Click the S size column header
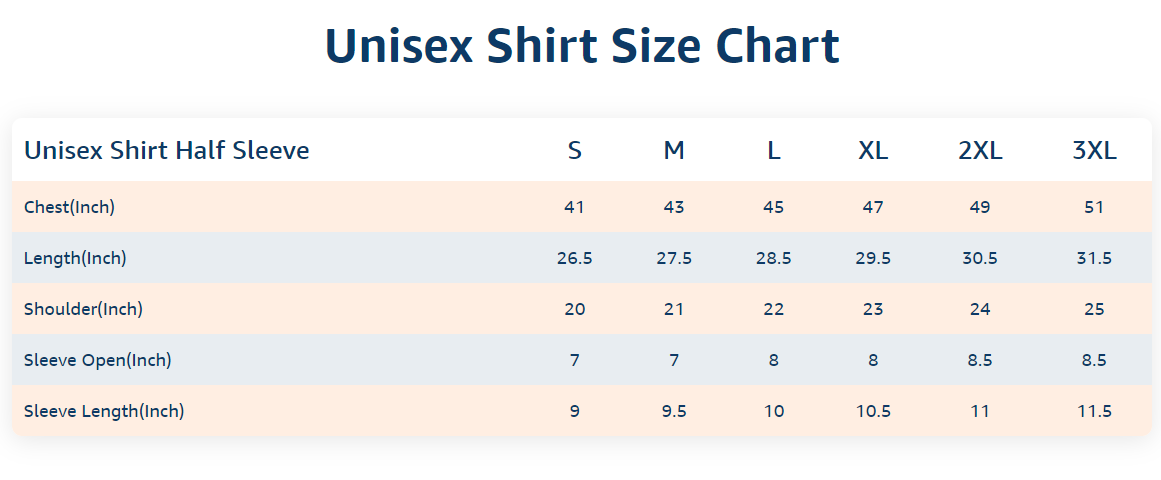The width and height of the screenshot is (1161, 480). [575, 151]
